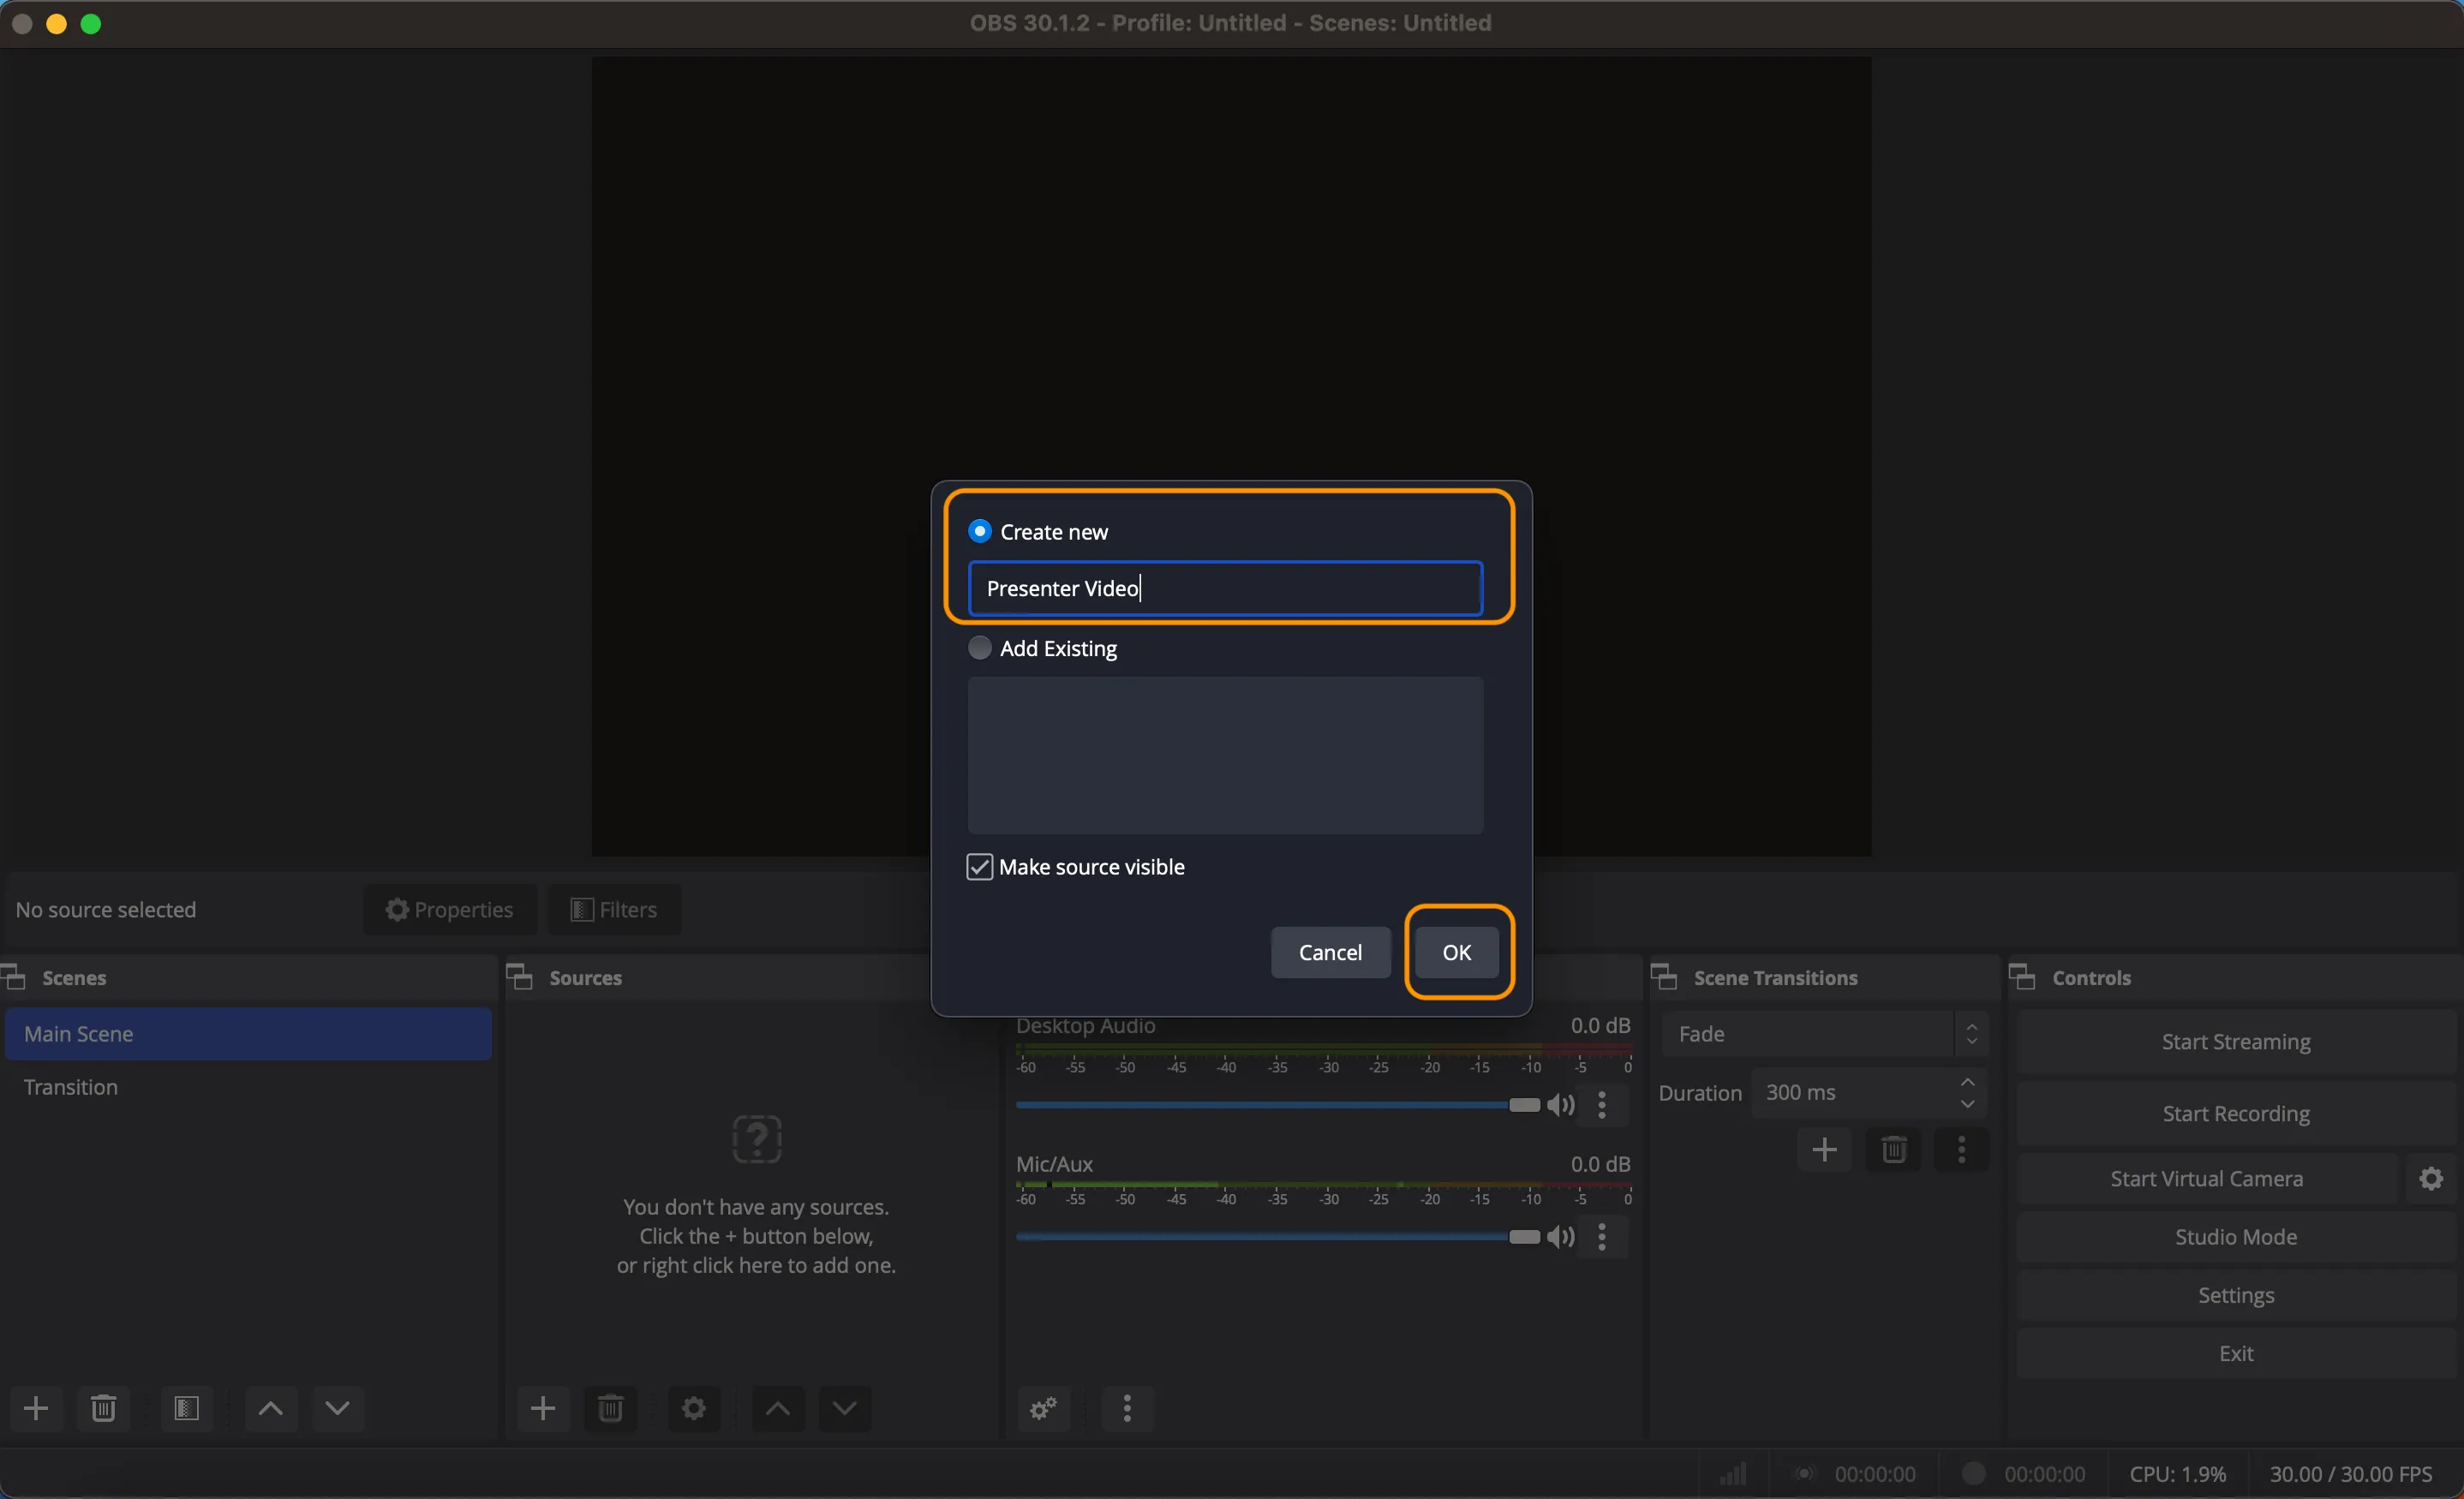Open advanced audio properties gear icon
Image resolution: width=2464 pixels, height=1499 pixels.
click(1042, 1408)
